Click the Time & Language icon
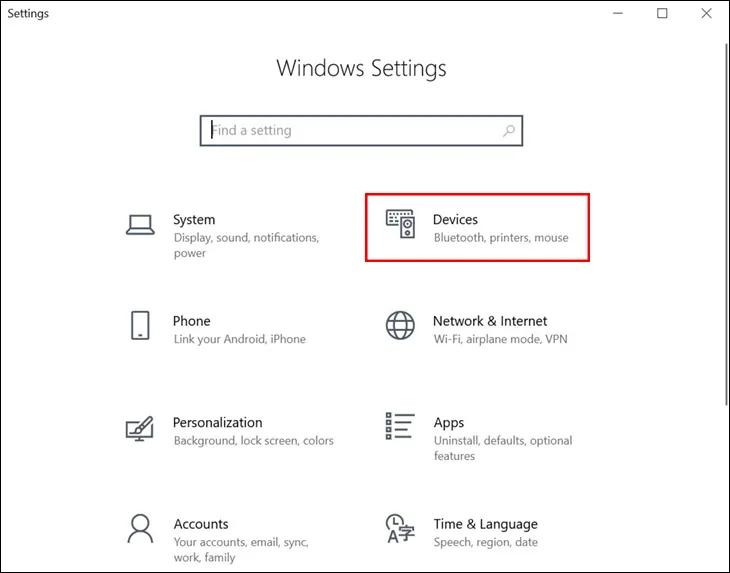This screenshot has width=730, height=573. [x=400, y=529]
